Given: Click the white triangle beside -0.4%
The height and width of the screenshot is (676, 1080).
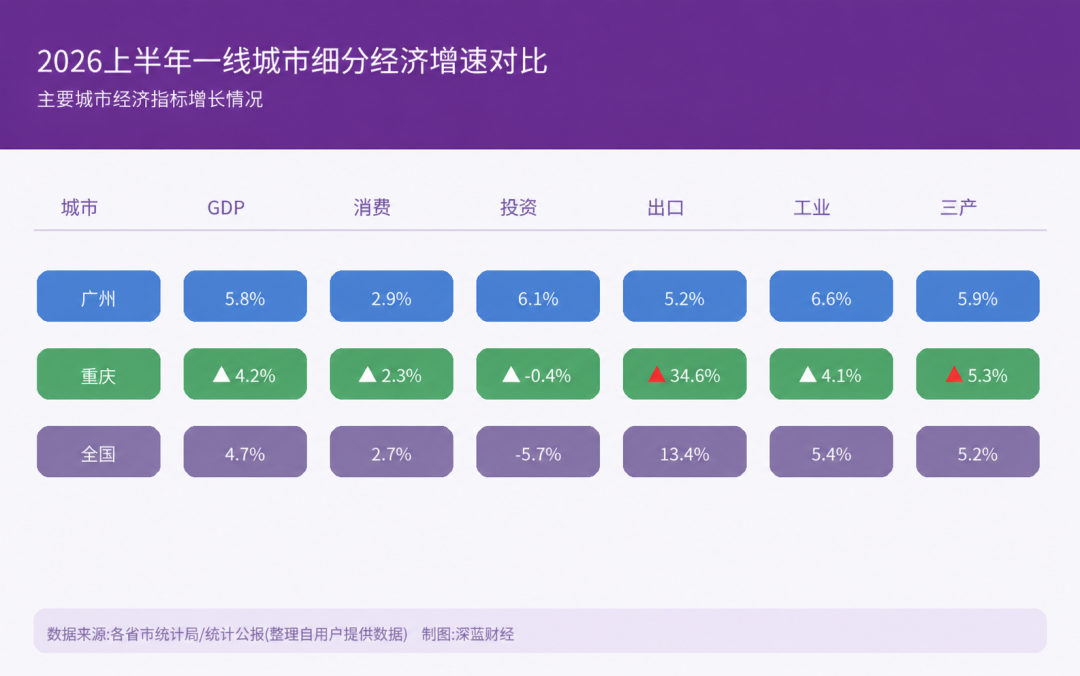Looking at the screenshot, I should (511, 374).
